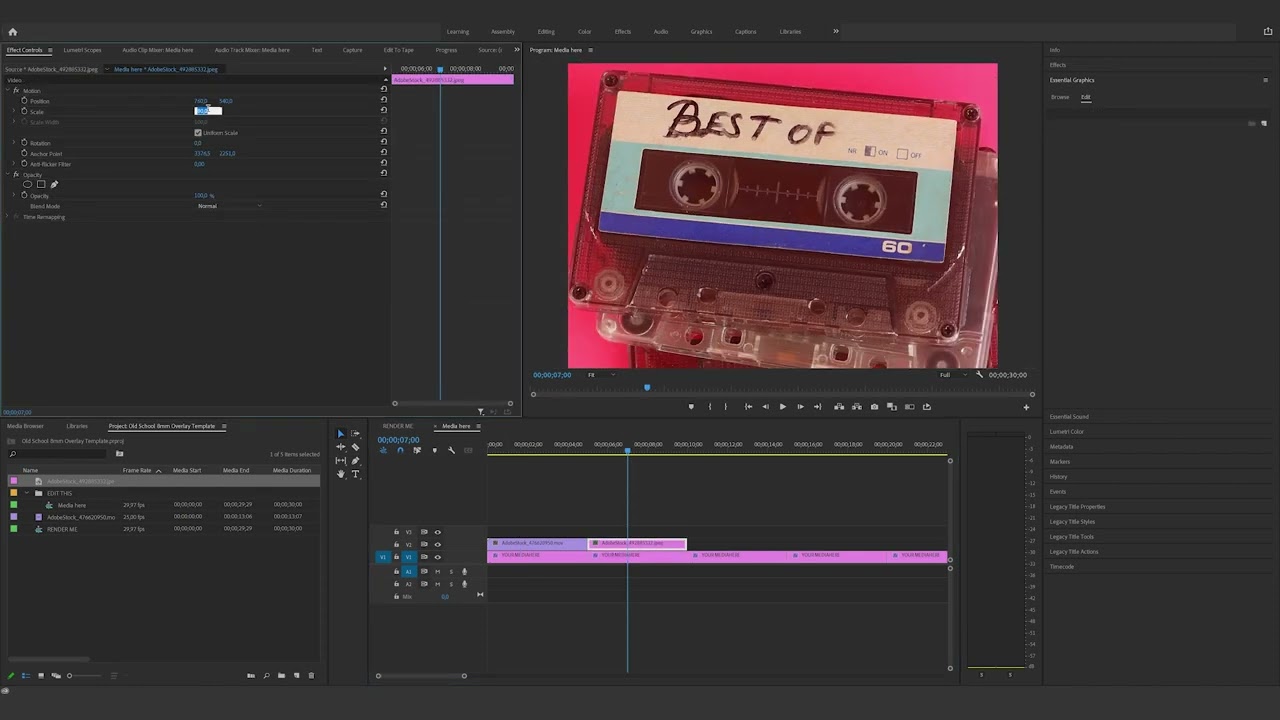Open the Media Browser tab
This screenshot has height=720, width=1280.
[25, 426]
